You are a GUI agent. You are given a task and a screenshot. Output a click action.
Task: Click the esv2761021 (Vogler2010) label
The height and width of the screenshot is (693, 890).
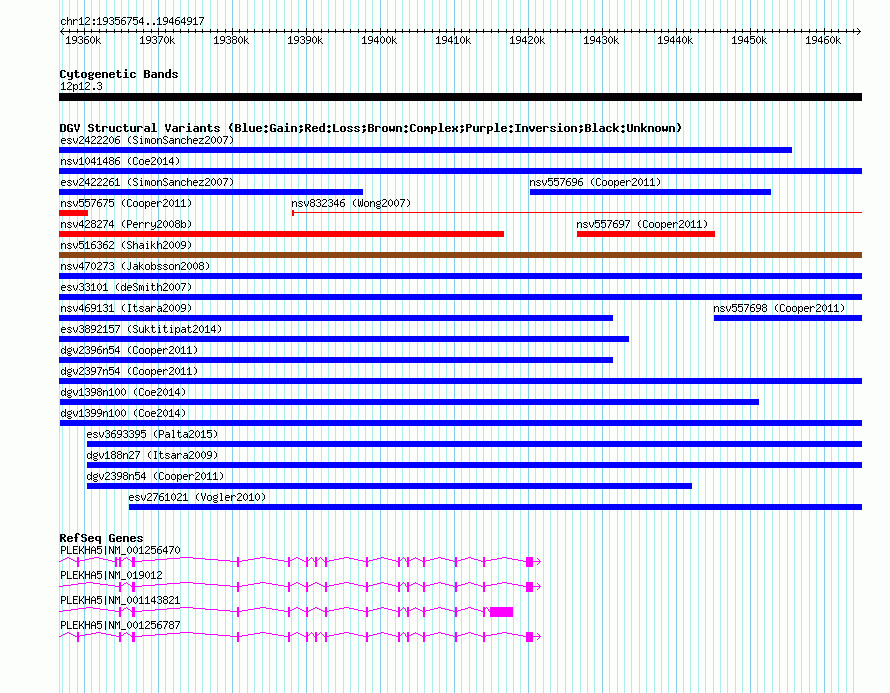pos(197,497)
